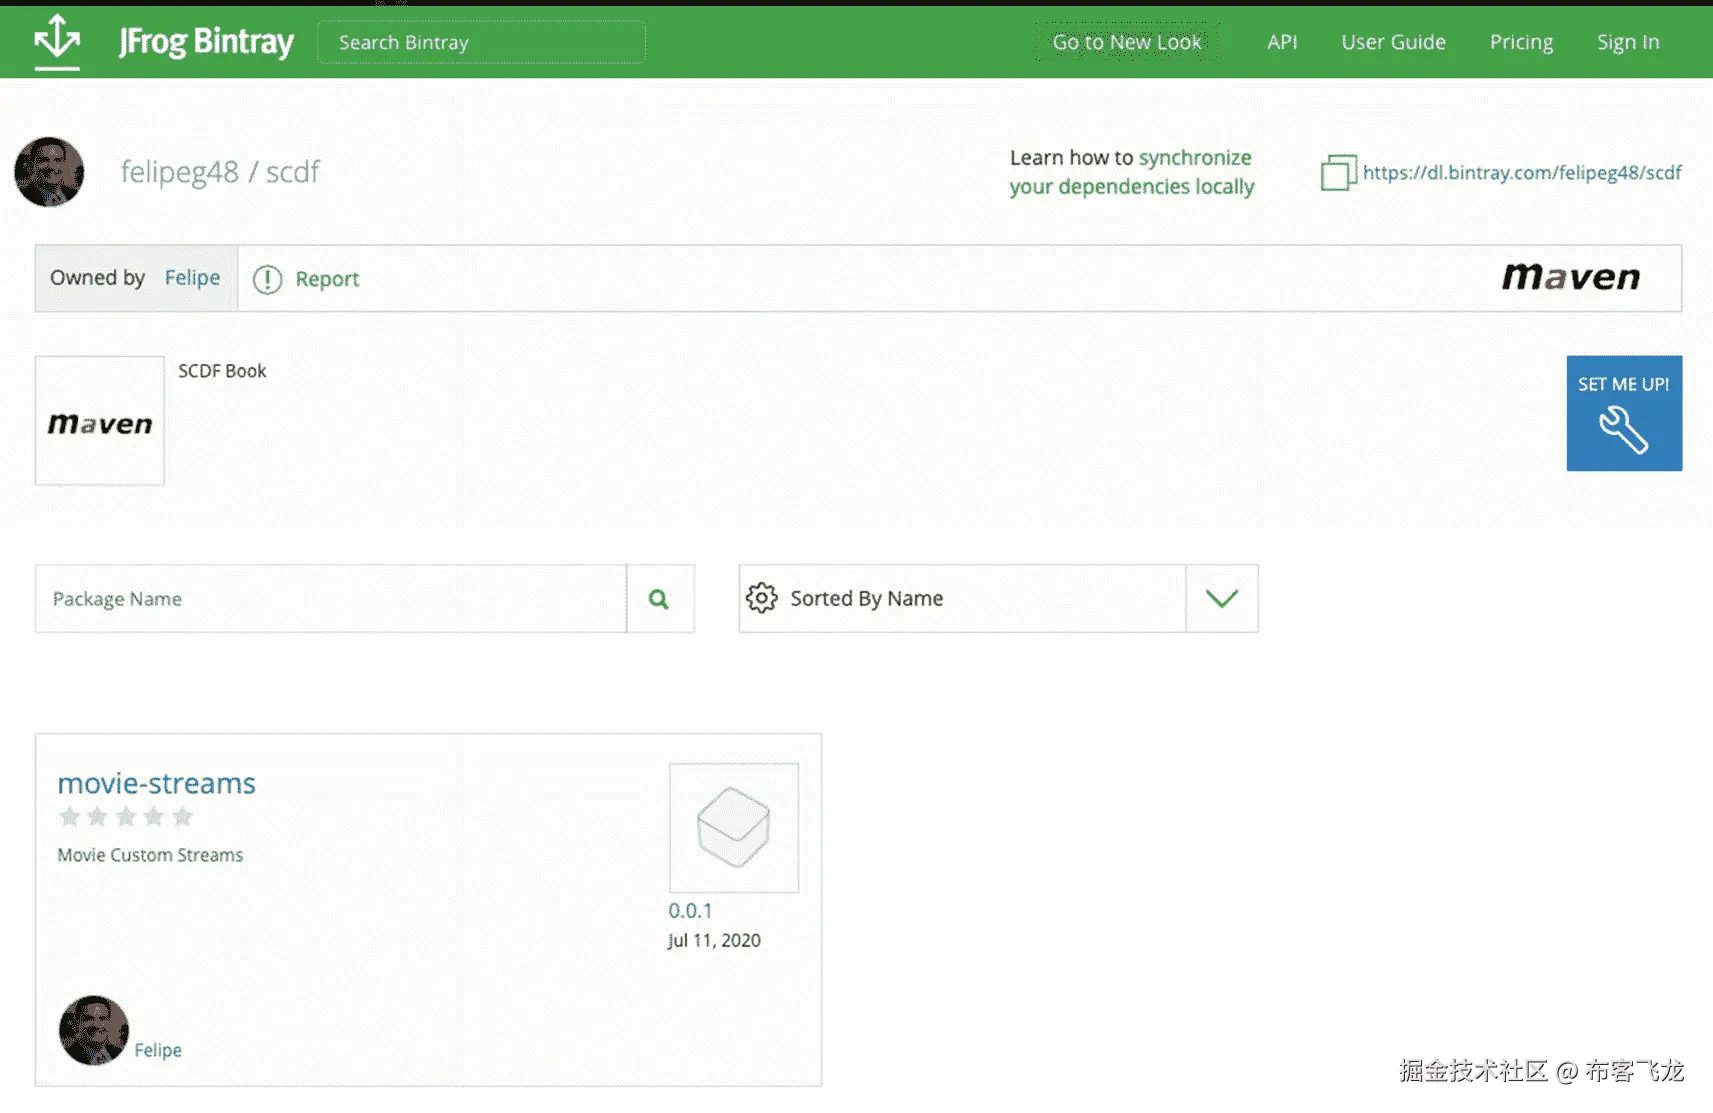Click the Movie Custom Streams description

click(150, 855)
